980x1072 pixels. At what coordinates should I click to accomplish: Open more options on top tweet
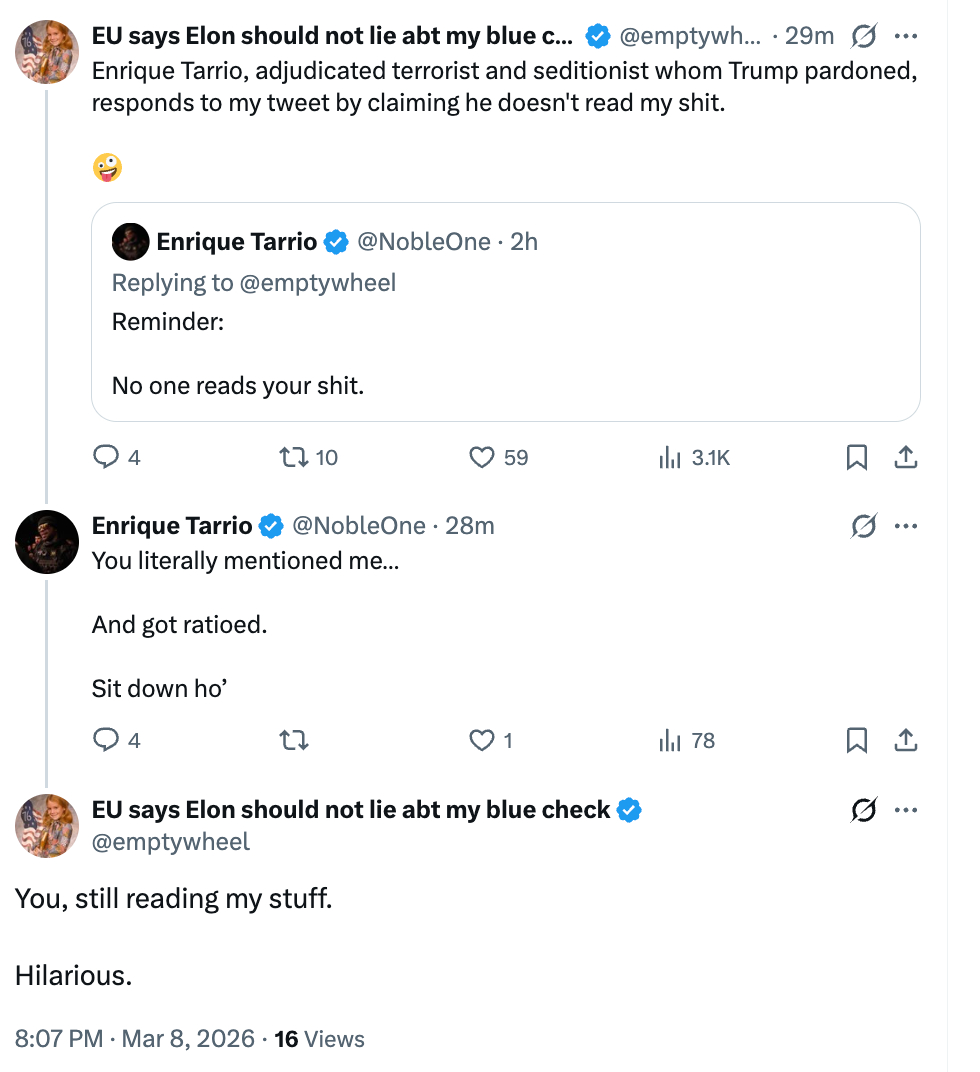coord(906,37)
